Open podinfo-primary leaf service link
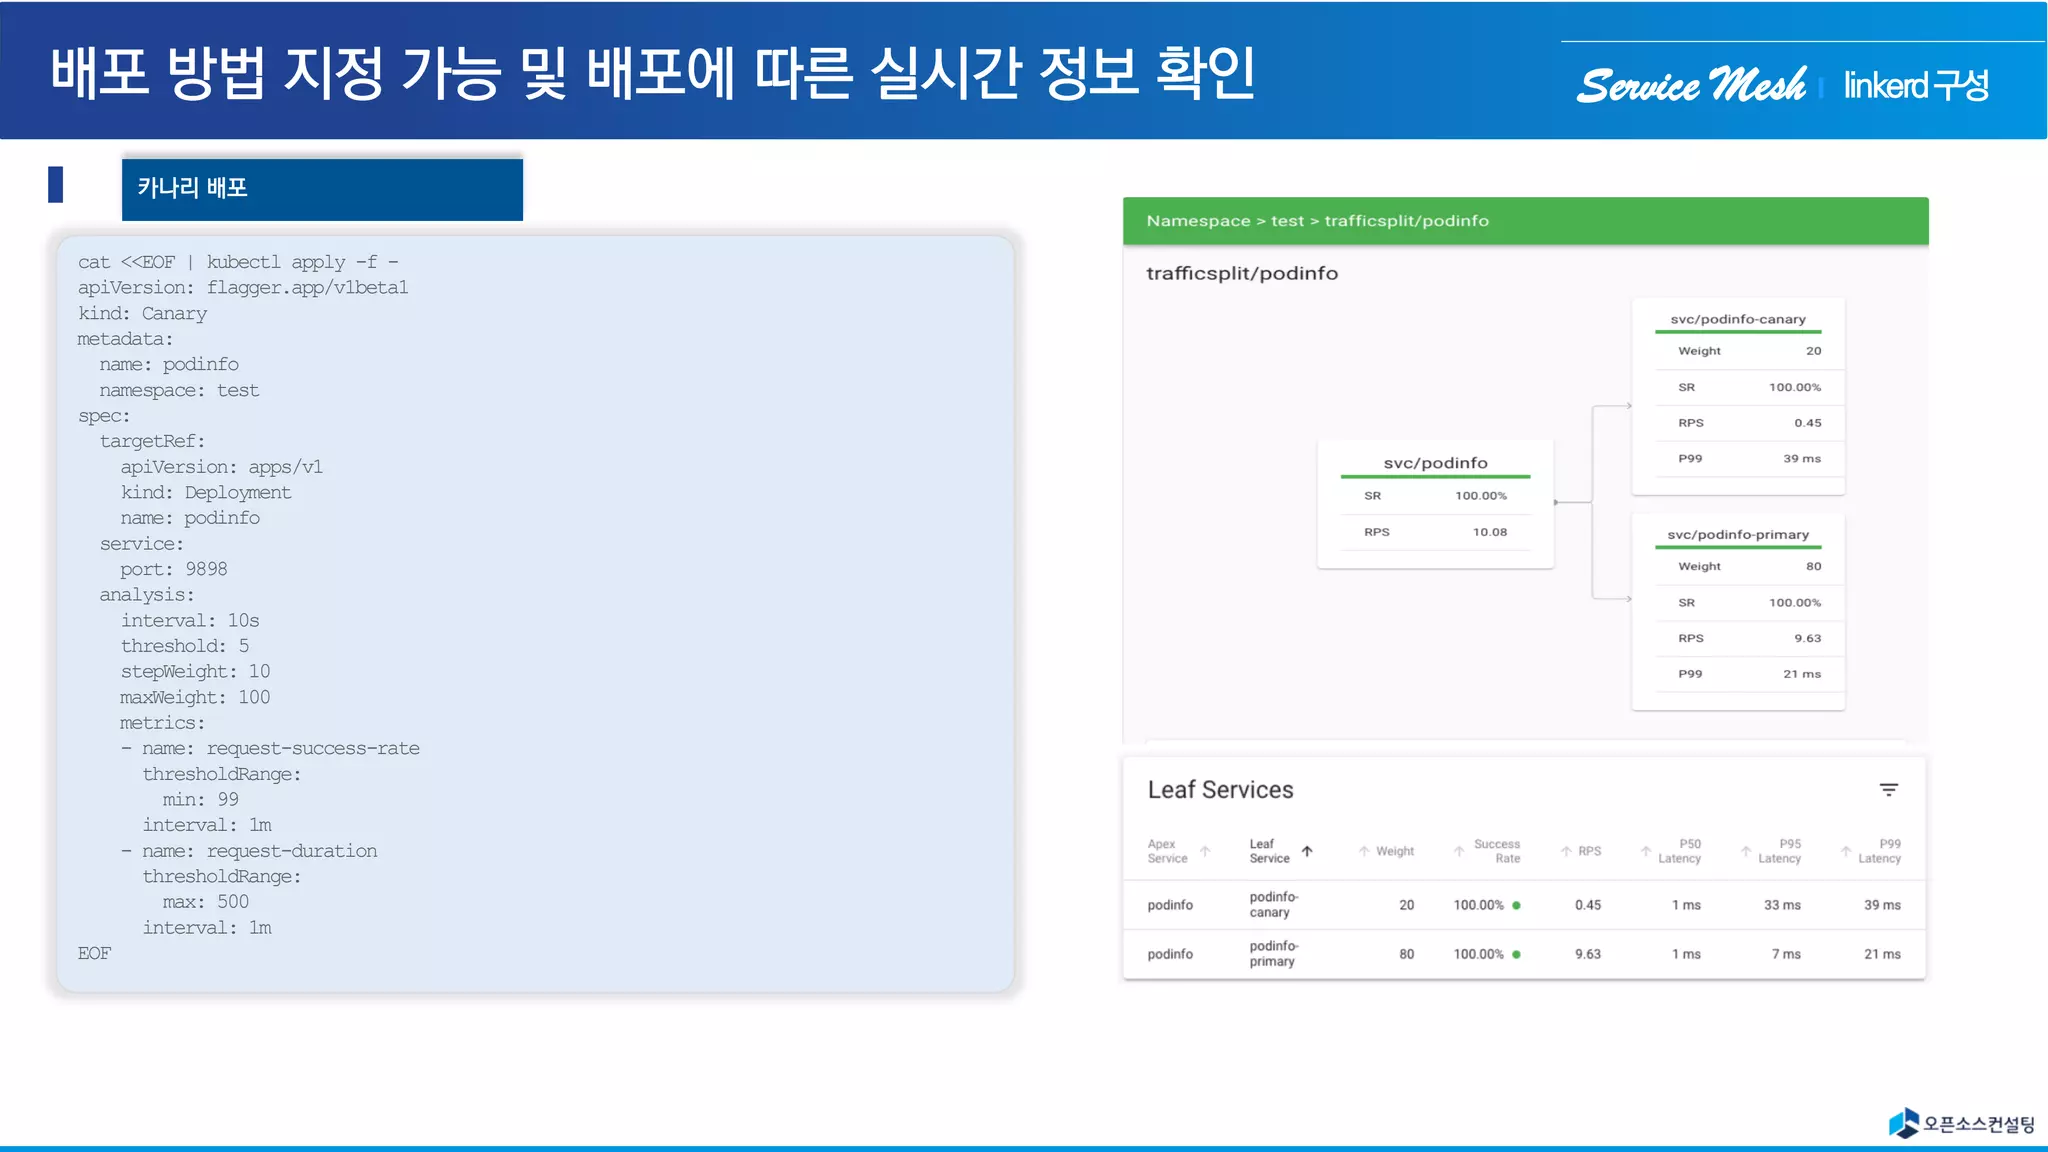This screenshot has height=1152, width=2048. (1273, 953)
